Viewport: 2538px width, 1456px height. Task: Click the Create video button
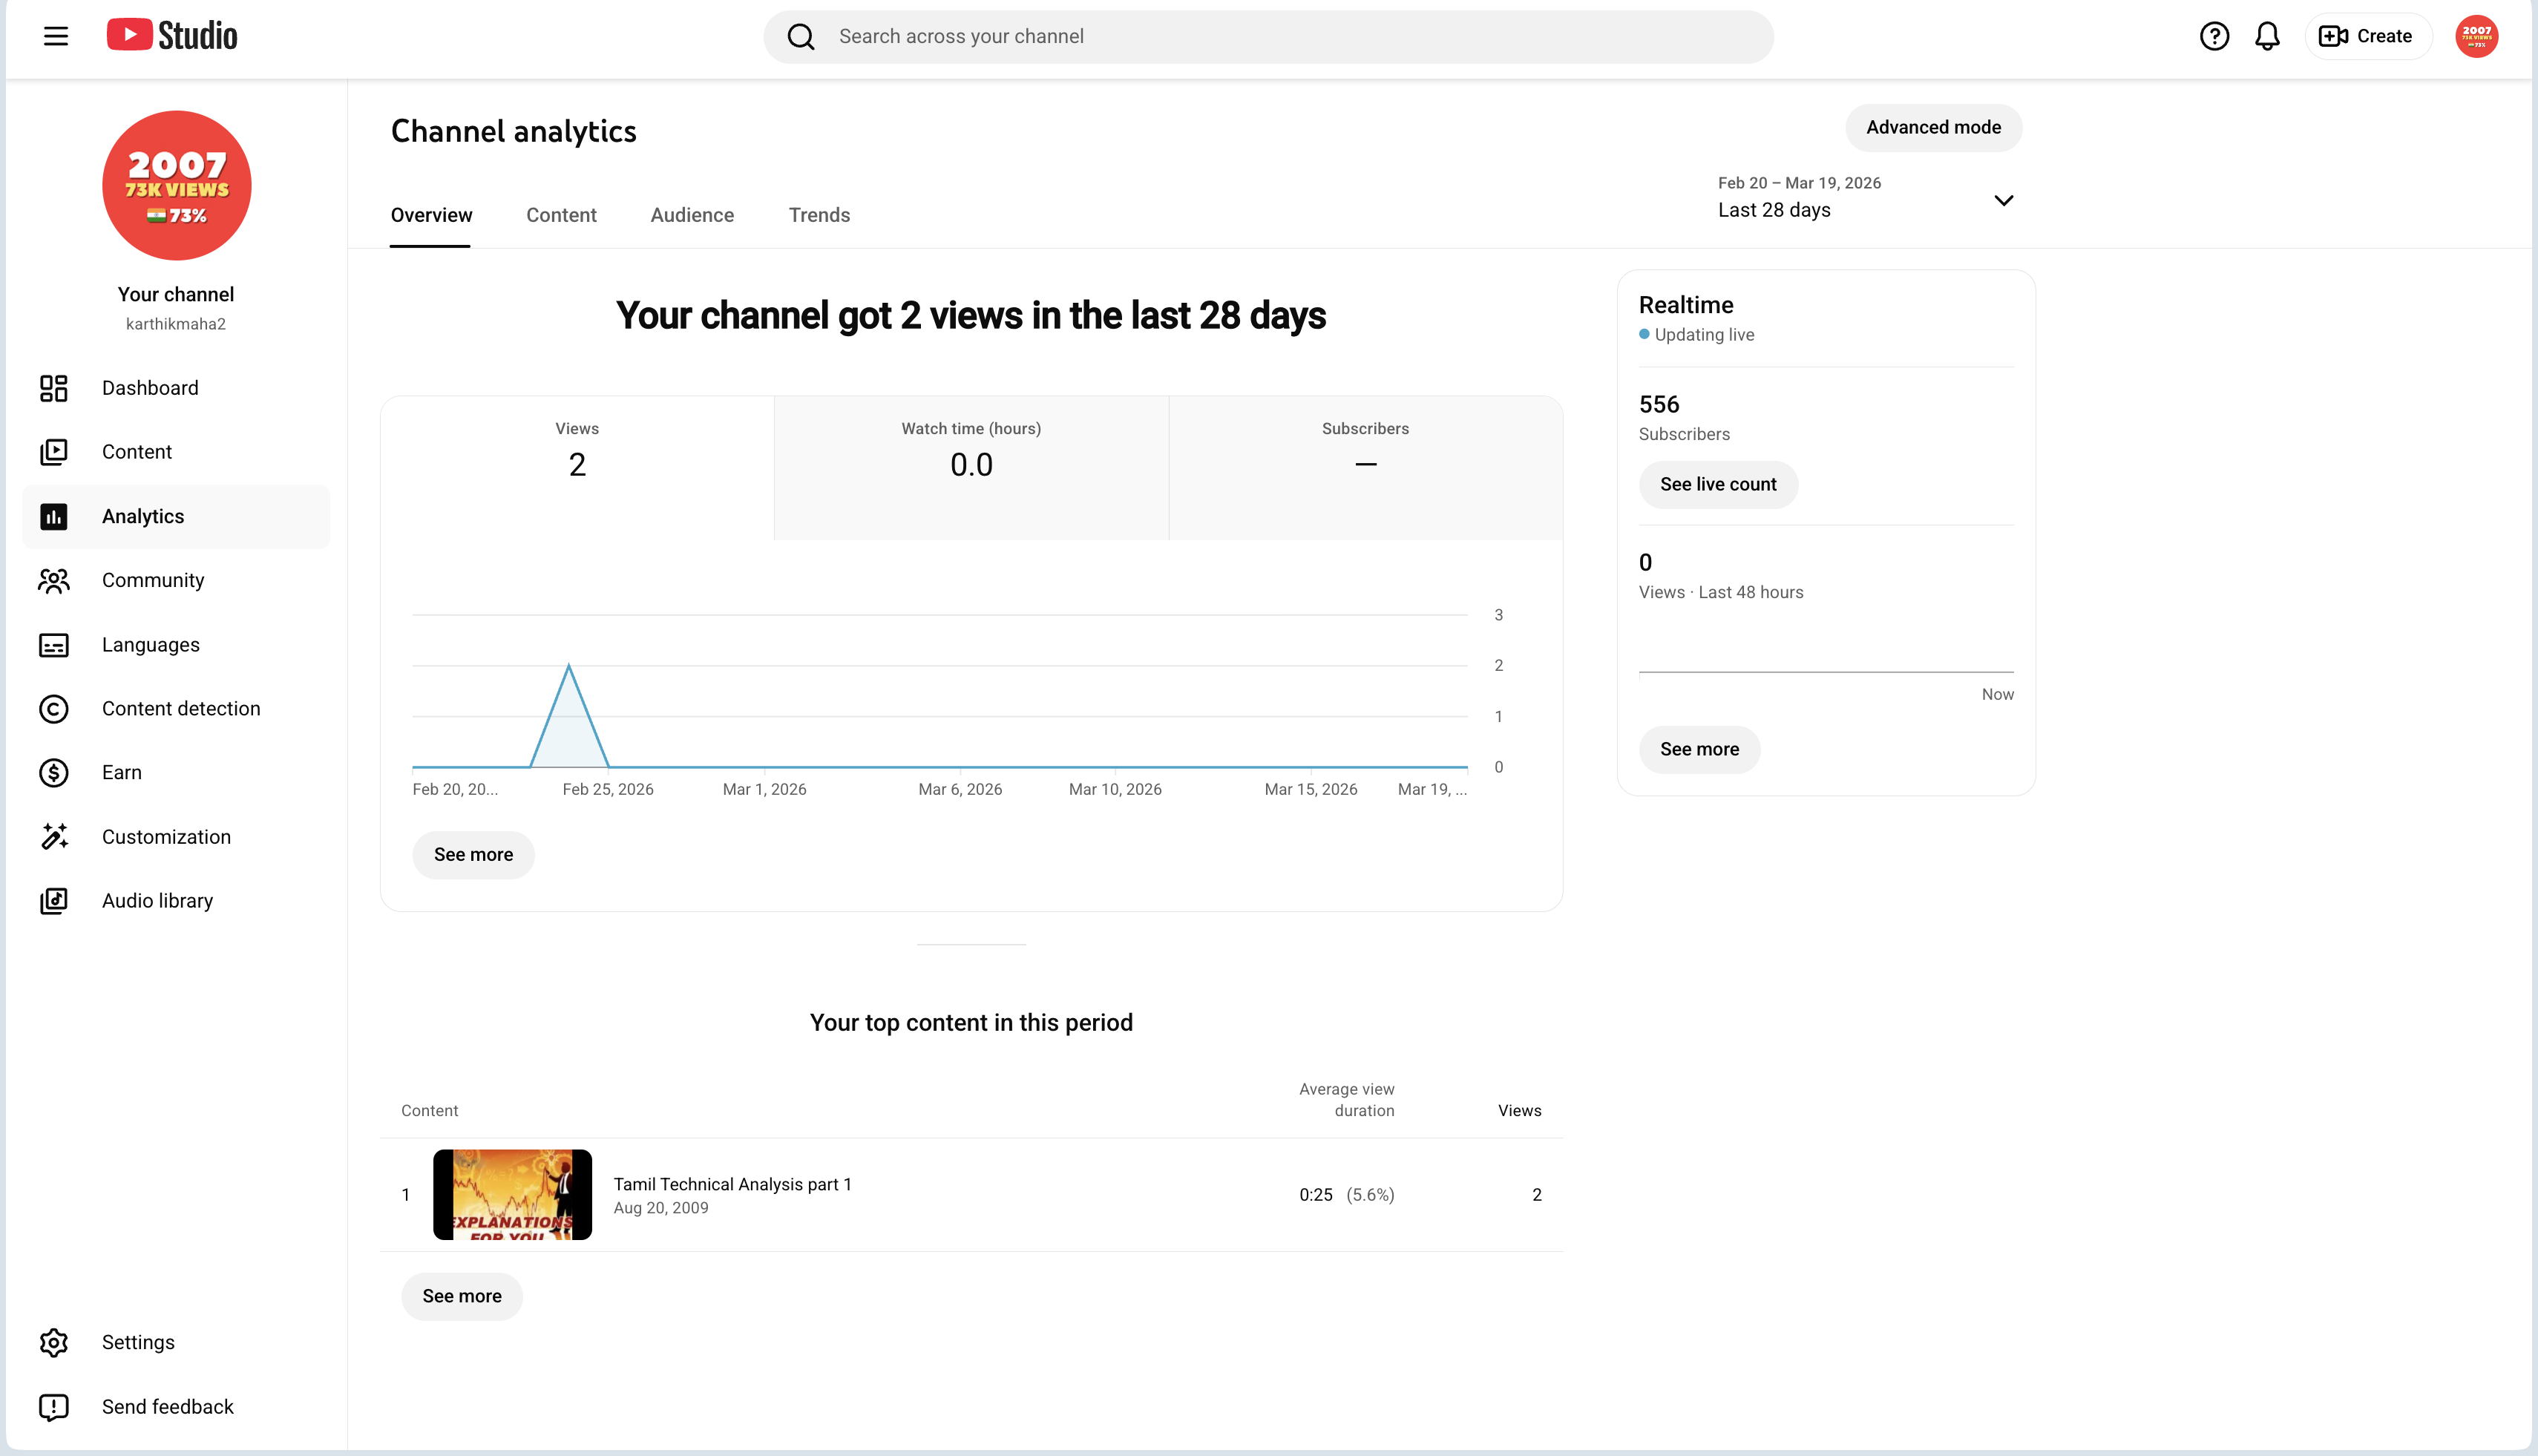point(2367,36)
